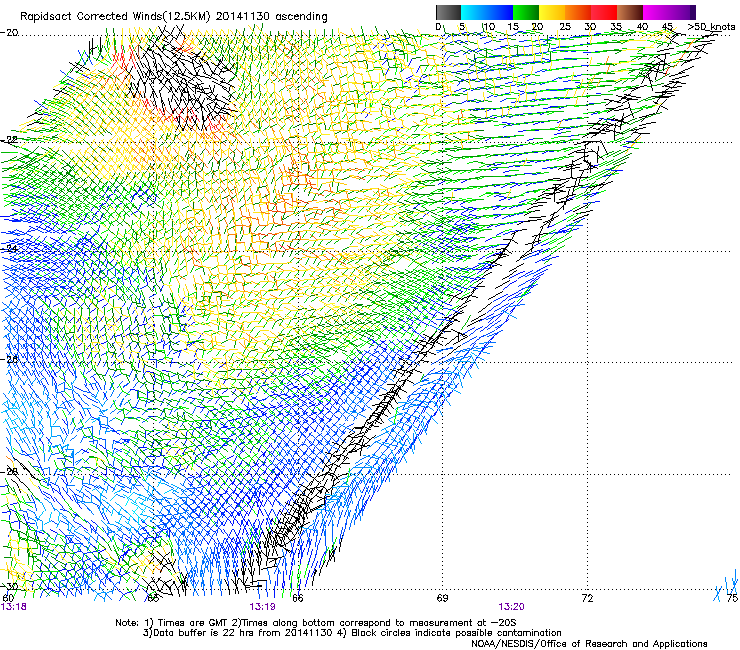Click the latitude label '-22' on left axis
The image size is (740, 650).
coord(9,140)
